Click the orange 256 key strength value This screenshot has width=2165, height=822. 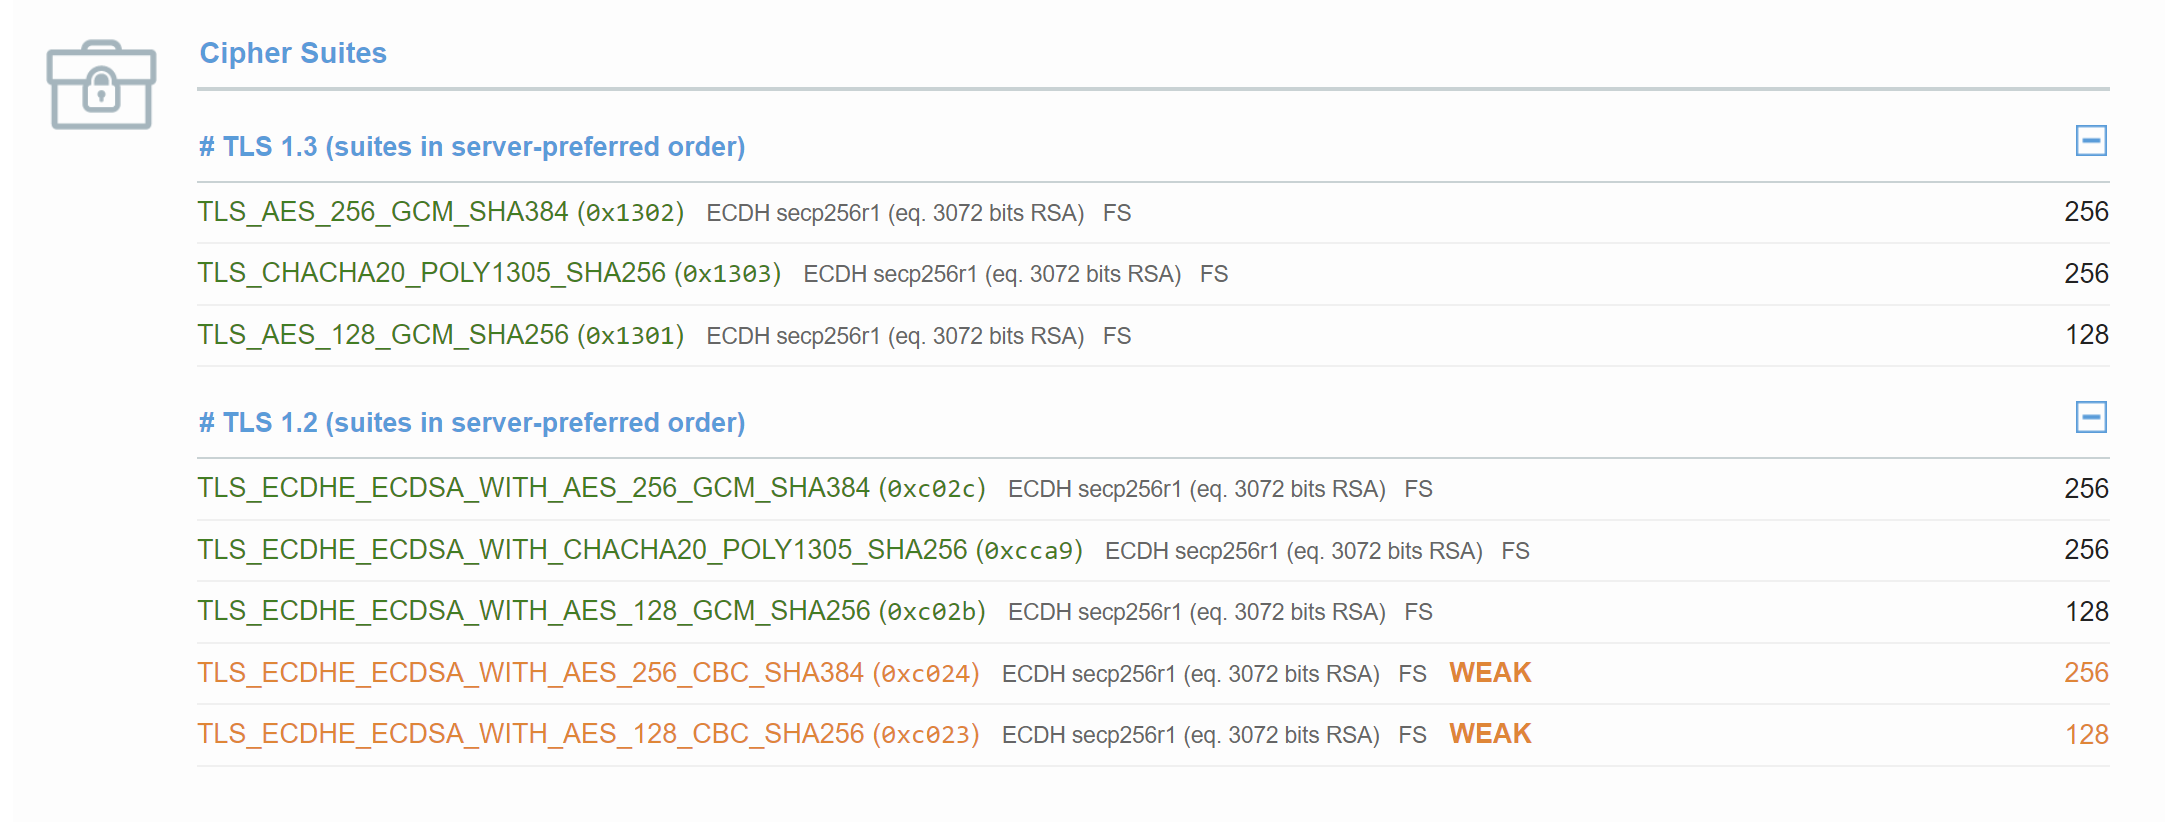[2086, 673]
